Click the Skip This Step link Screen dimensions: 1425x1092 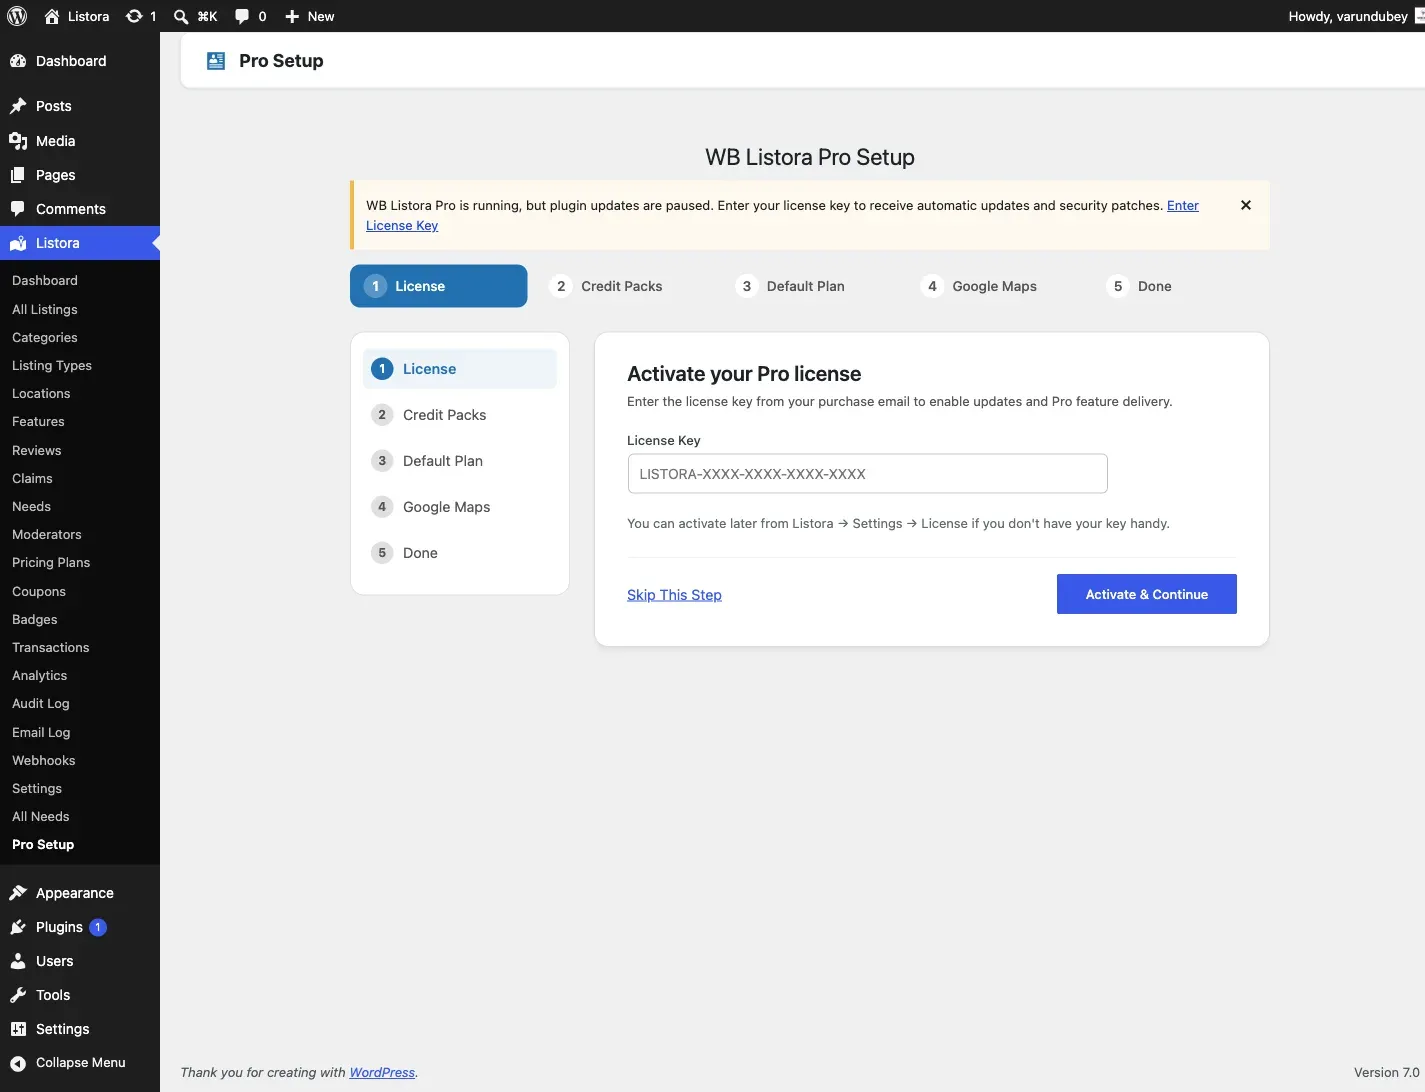[x=674, y=595]
